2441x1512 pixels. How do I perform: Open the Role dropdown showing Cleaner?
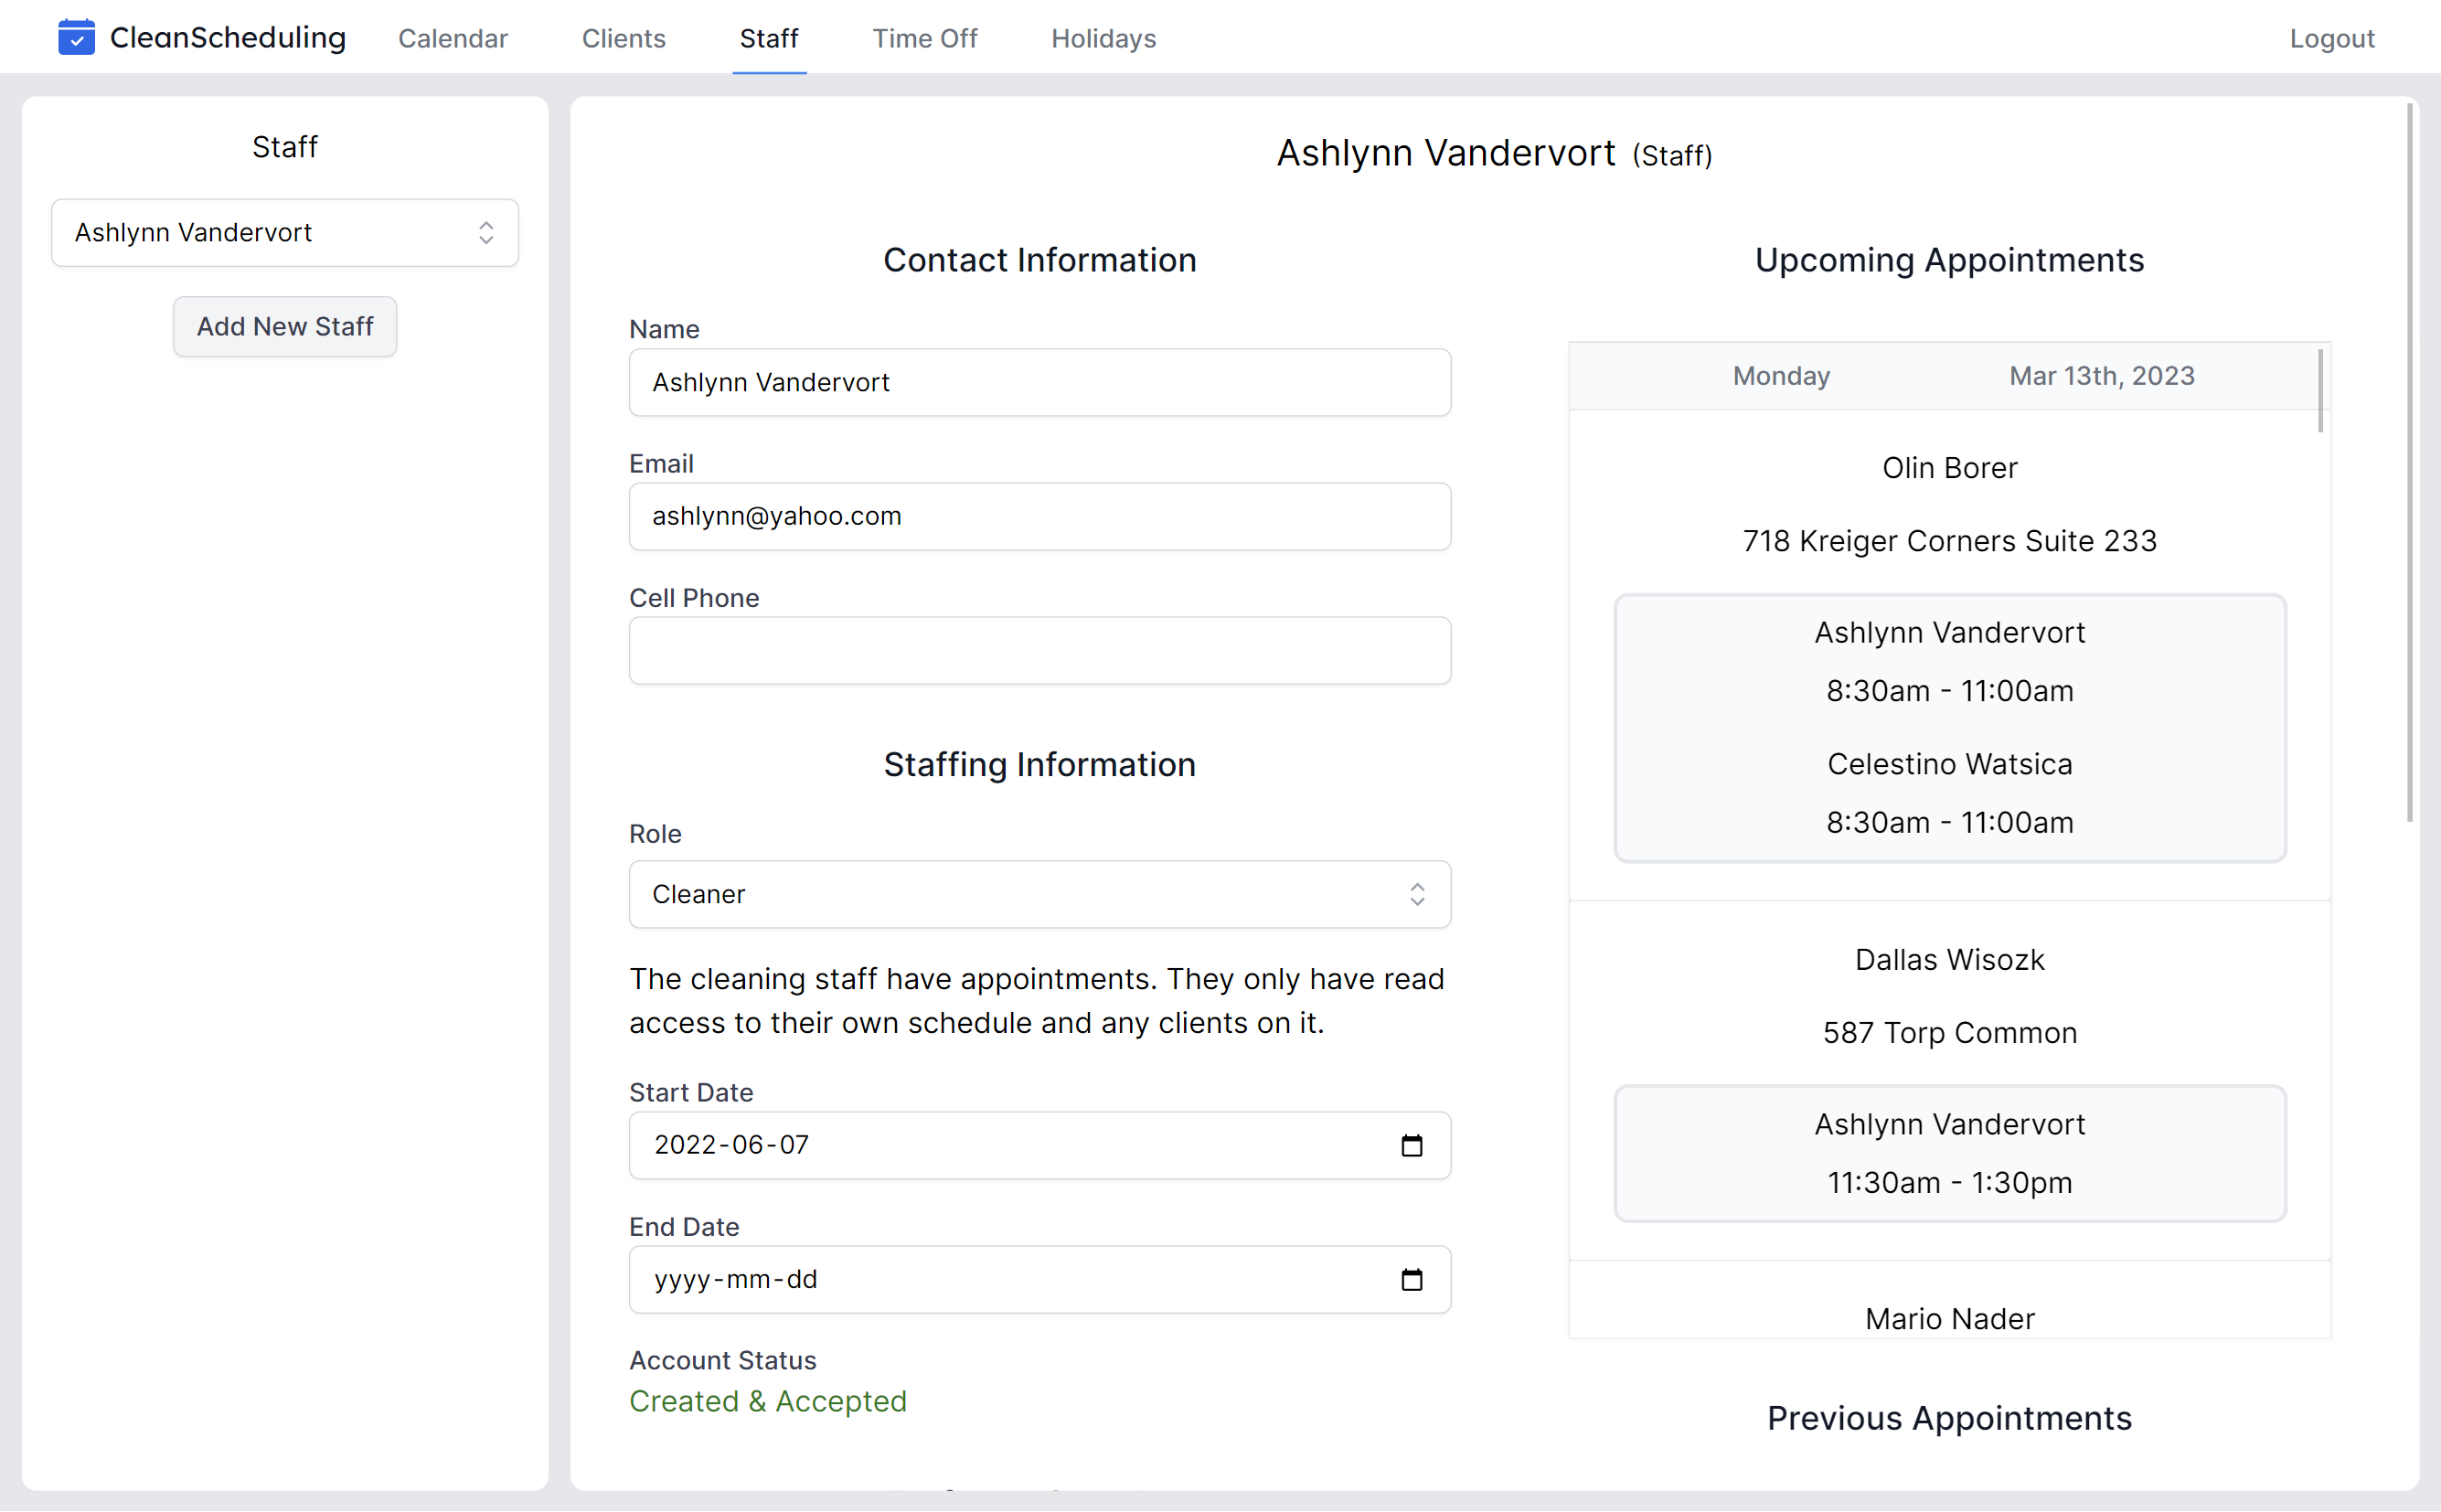[1039, 894]
